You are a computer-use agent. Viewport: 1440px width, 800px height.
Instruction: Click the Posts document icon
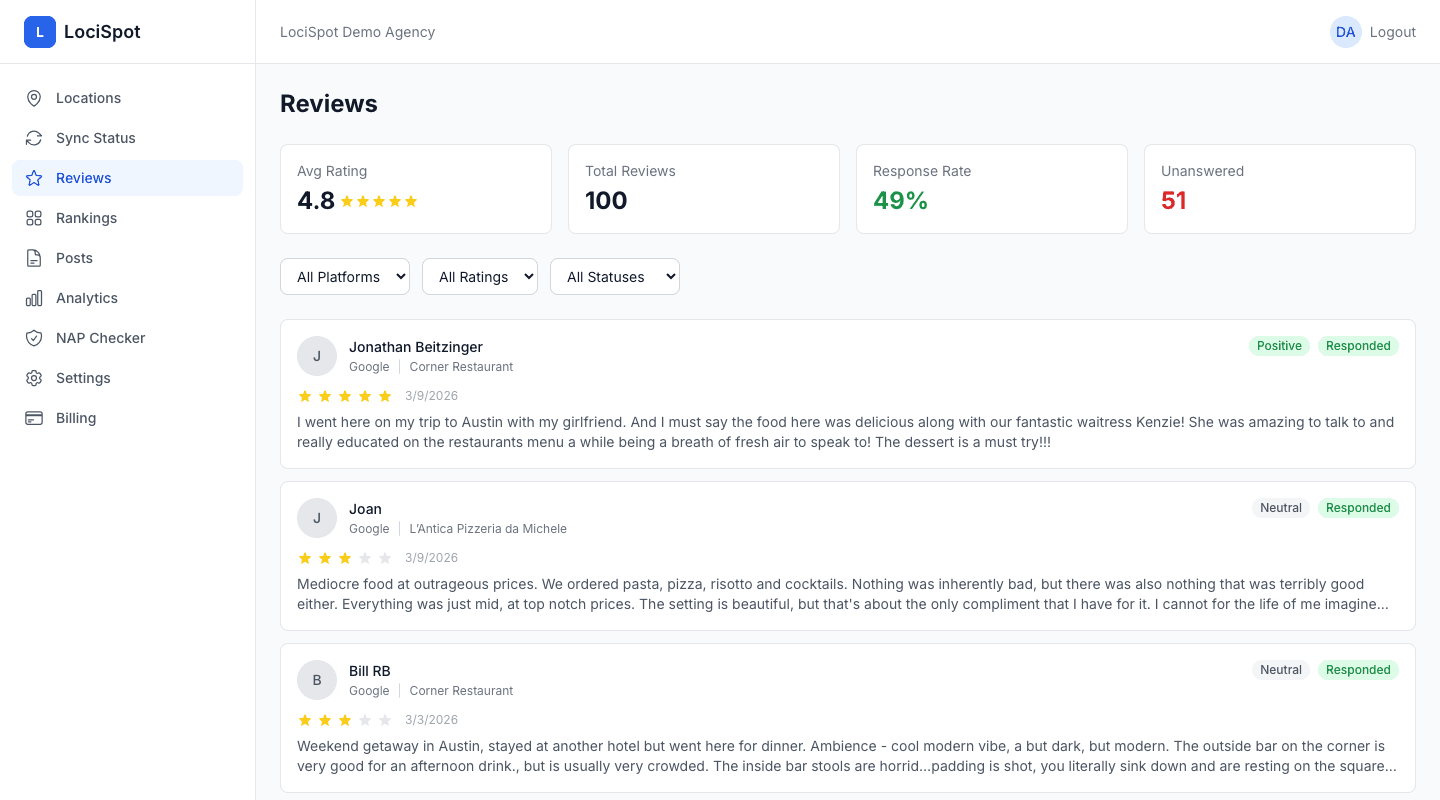pyautogui.click(x=33, y=258)
